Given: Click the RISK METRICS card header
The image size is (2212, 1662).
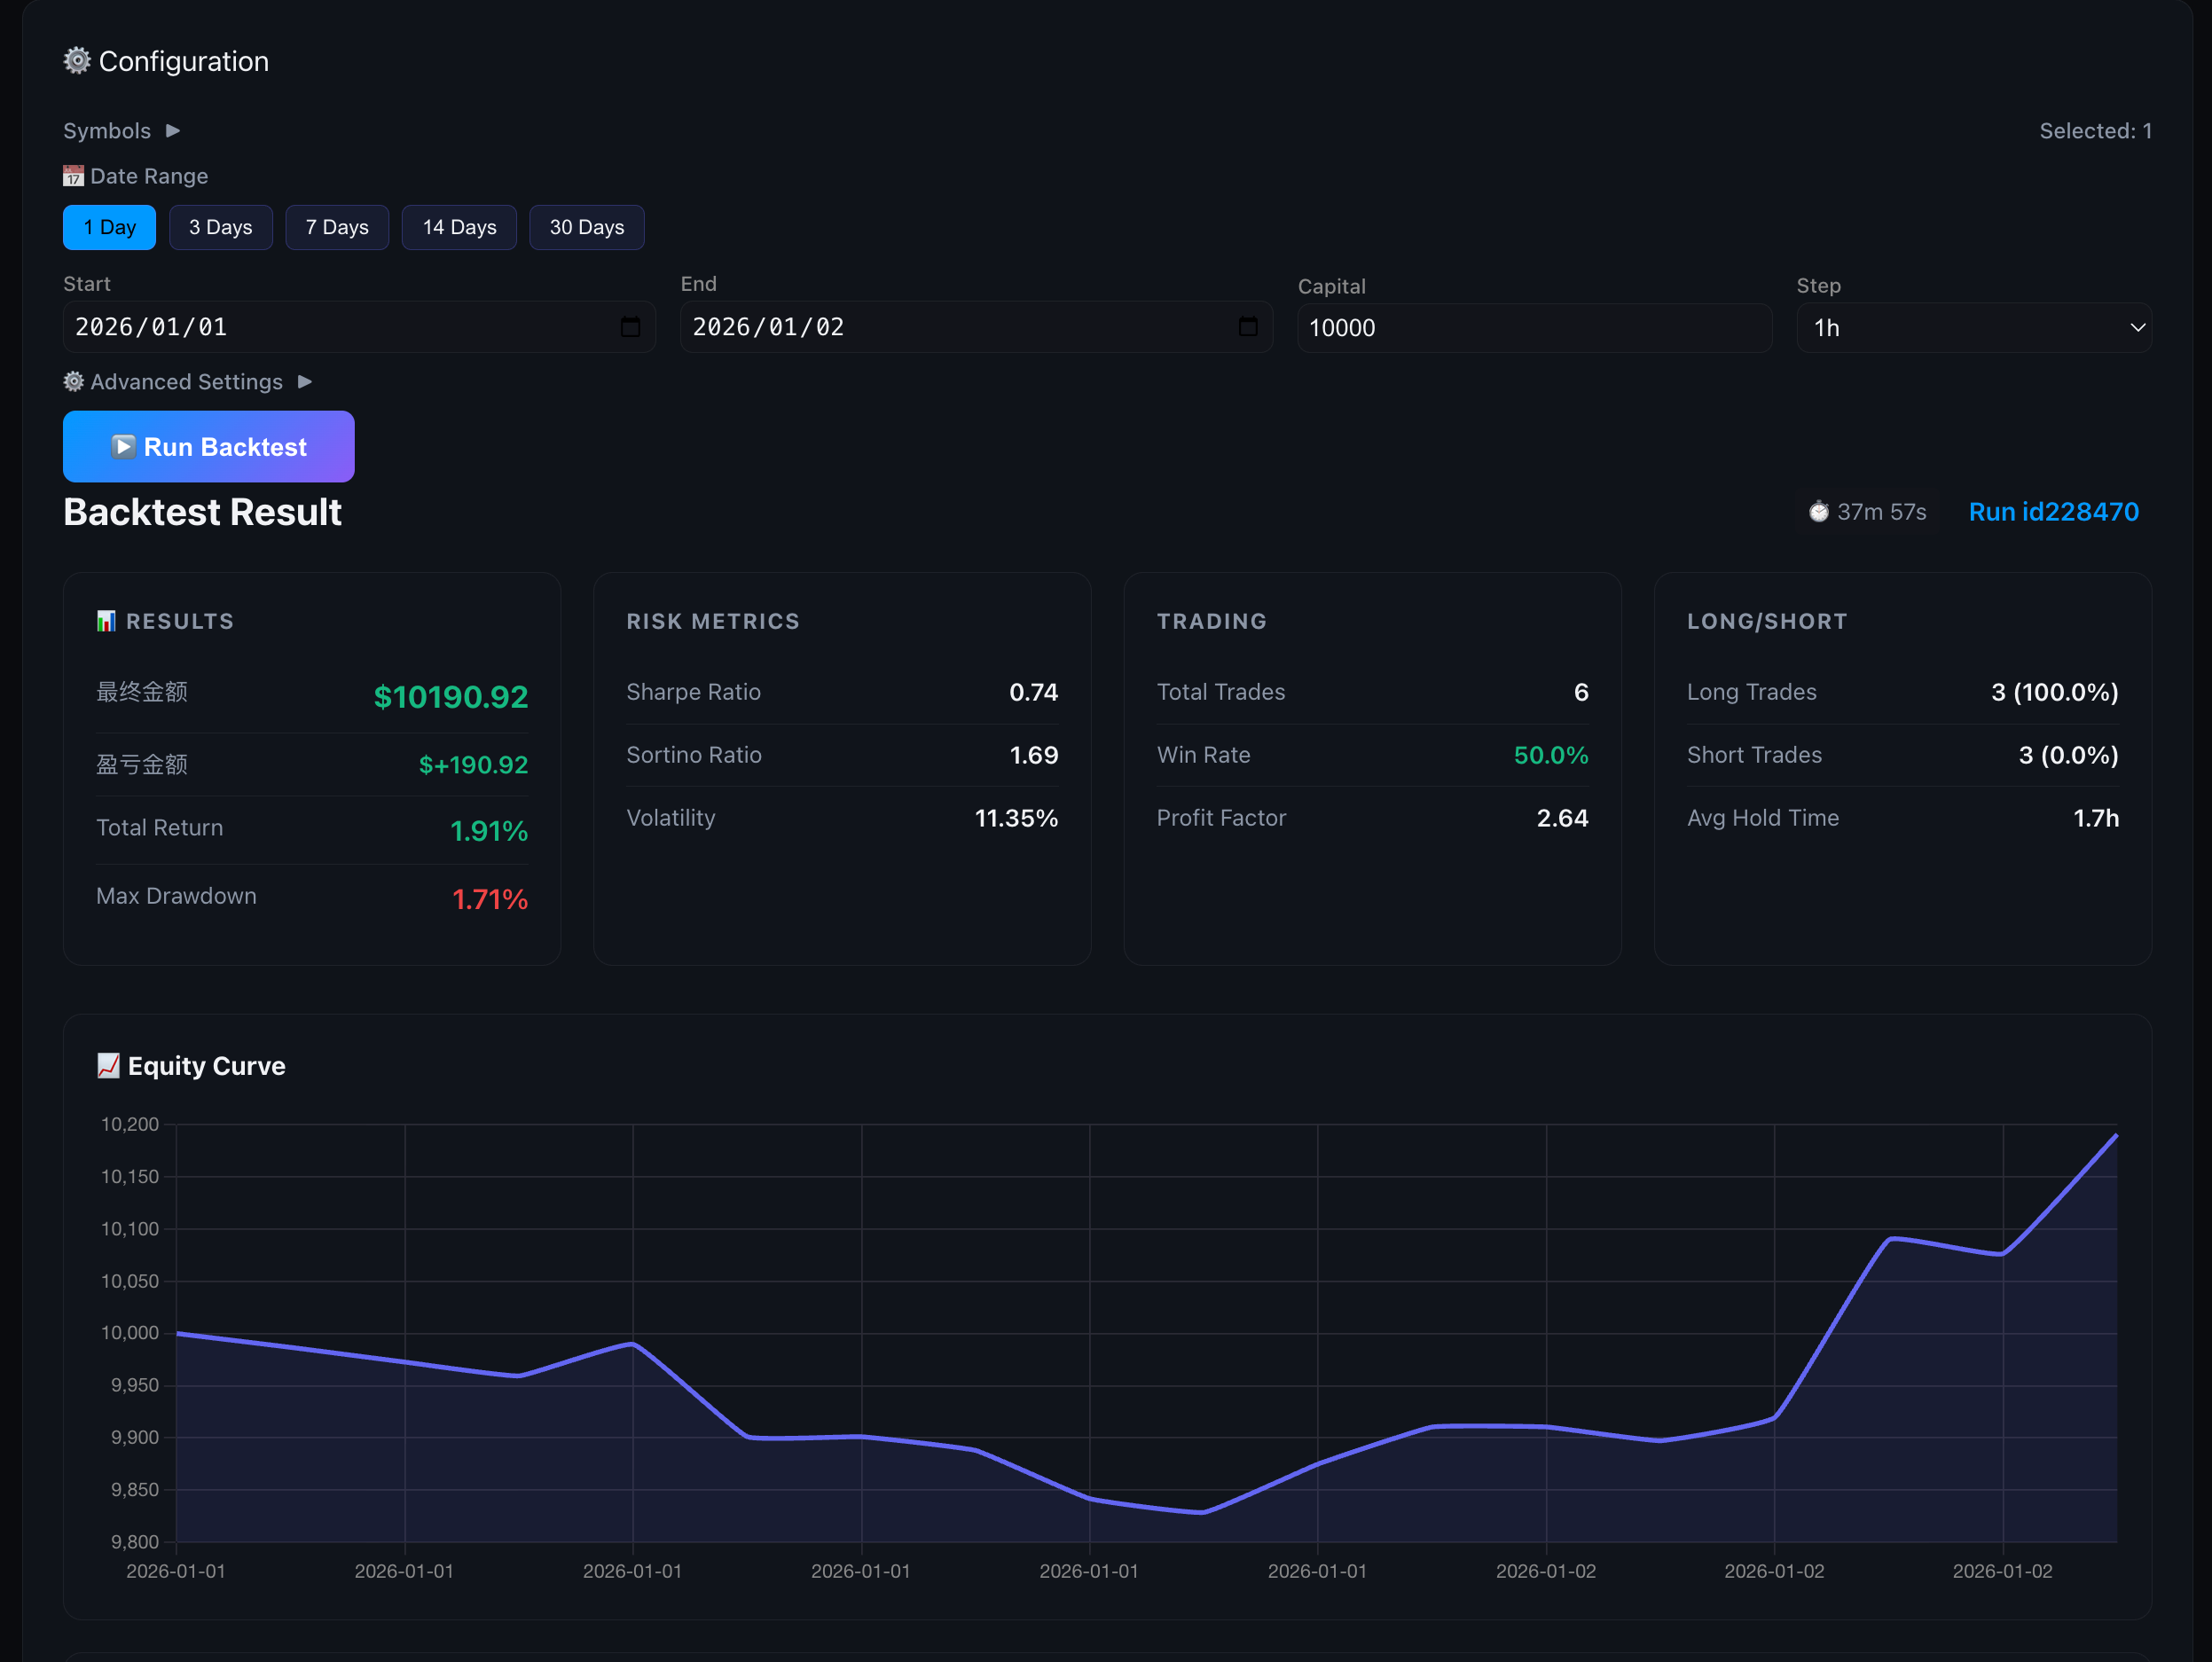Looking at the screenshot, I should click(x=713, y=621).
